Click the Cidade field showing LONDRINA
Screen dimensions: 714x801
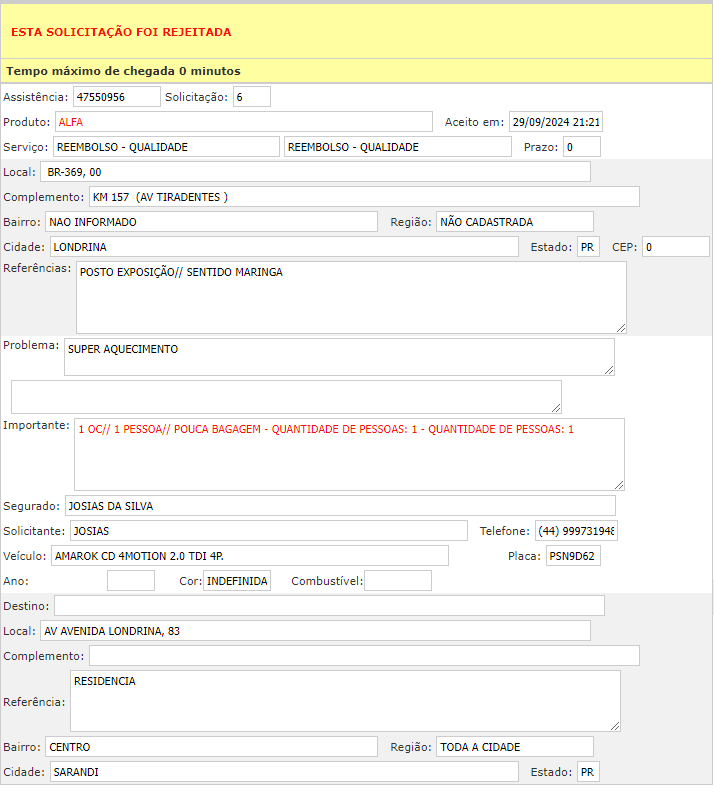tap(284, 247)
